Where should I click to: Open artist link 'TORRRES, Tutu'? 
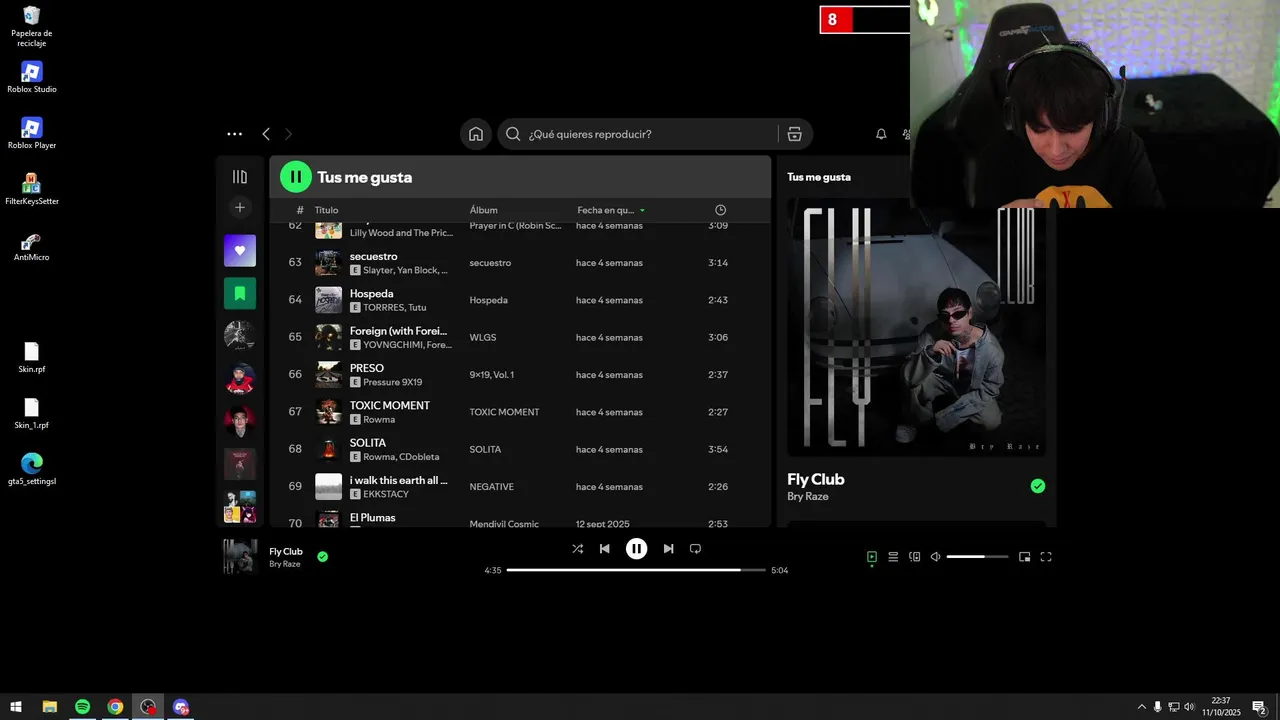pyautogui.click(x=395, y=307)
